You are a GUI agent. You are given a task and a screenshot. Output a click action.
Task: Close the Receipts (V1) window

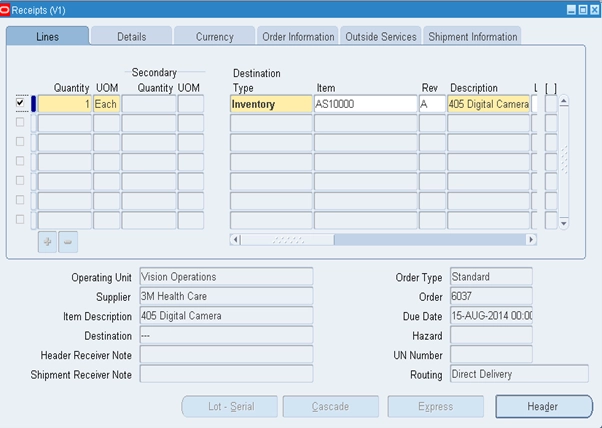[595, 10]
